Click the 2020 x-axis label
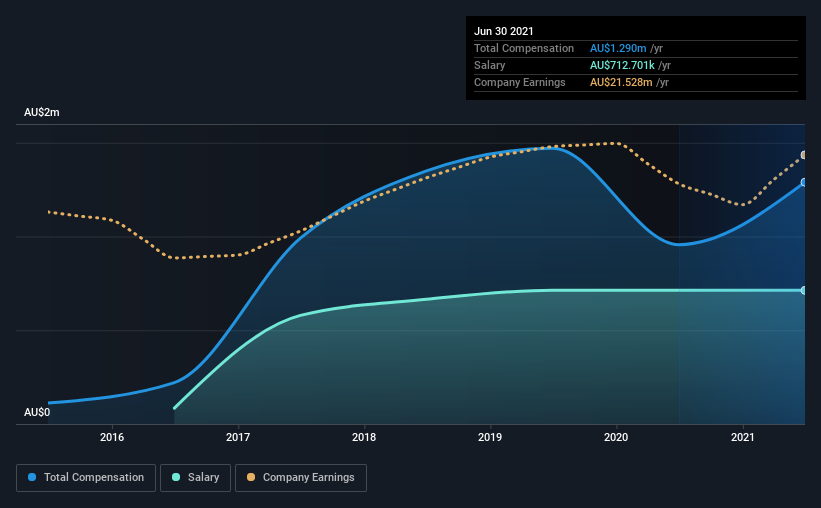This screenshot has height=508, width=821. click(x=616, y=437)
